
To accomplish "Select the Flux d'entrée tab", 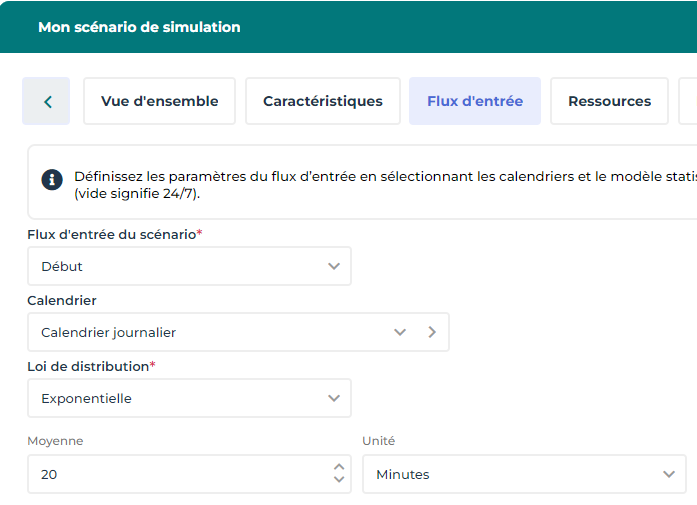I will (x=475, y=101).
